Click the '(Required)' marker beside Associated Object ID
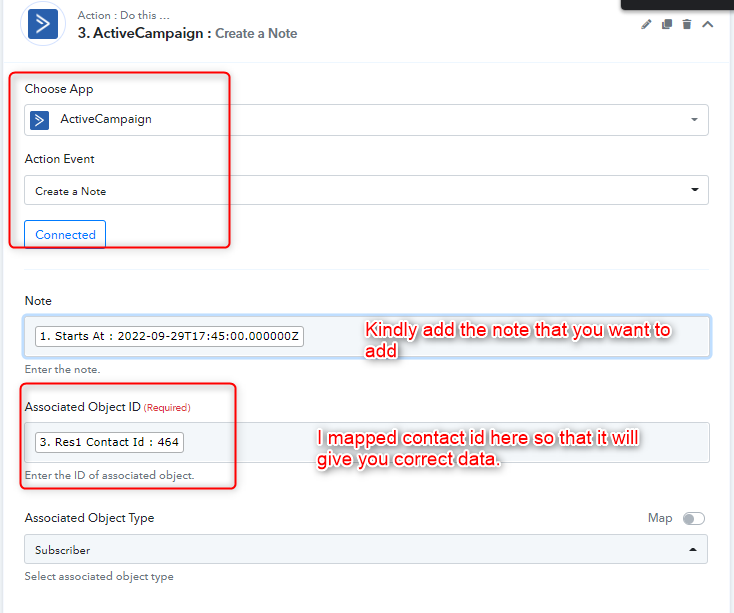The image size is (734, 613). click(x=167, y=408)
